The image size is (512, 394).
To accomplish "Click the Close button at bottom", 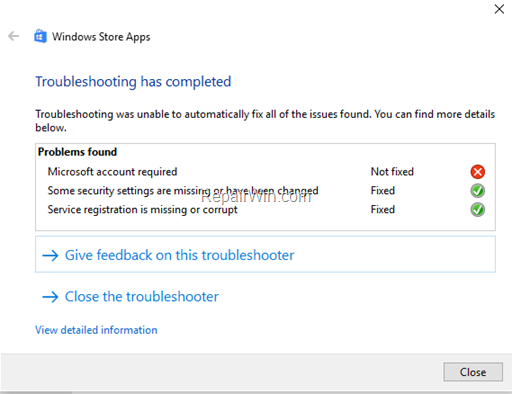I will click(473, 372).
